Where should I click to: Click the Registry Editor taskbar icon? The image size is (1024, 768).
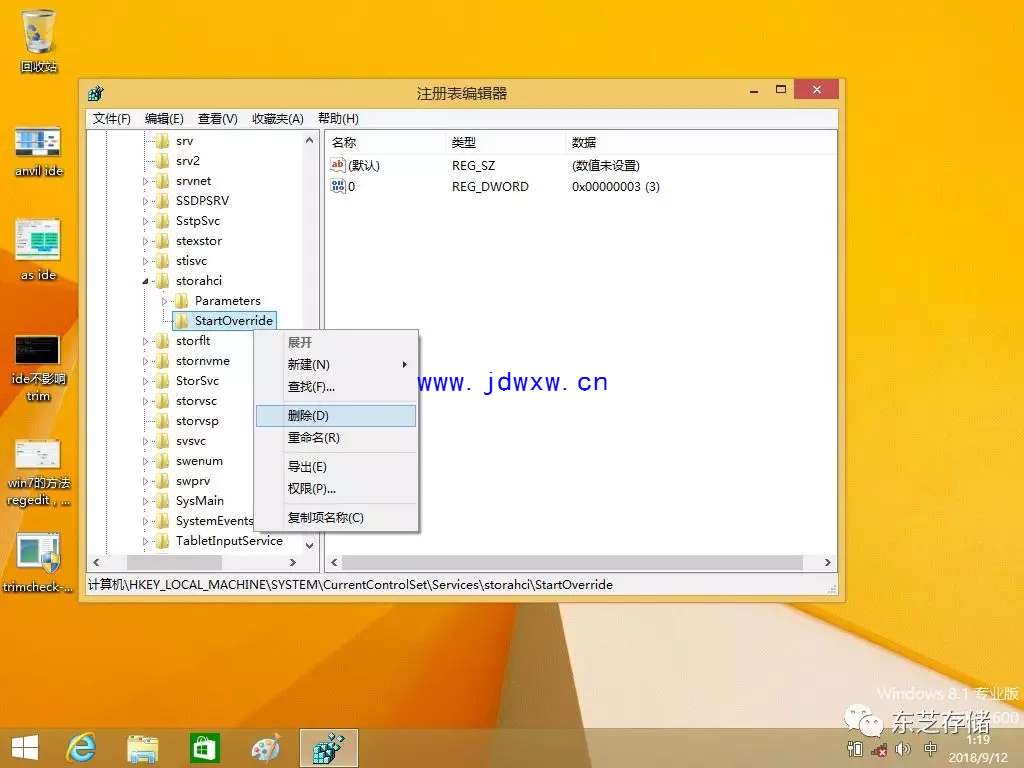tap(328, 748)
